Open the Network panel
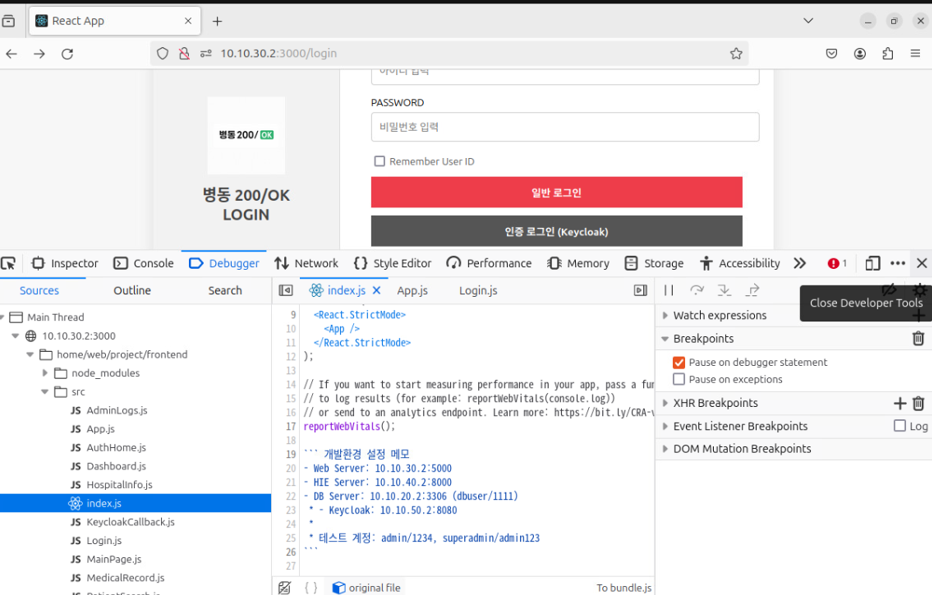 [306, 263]
